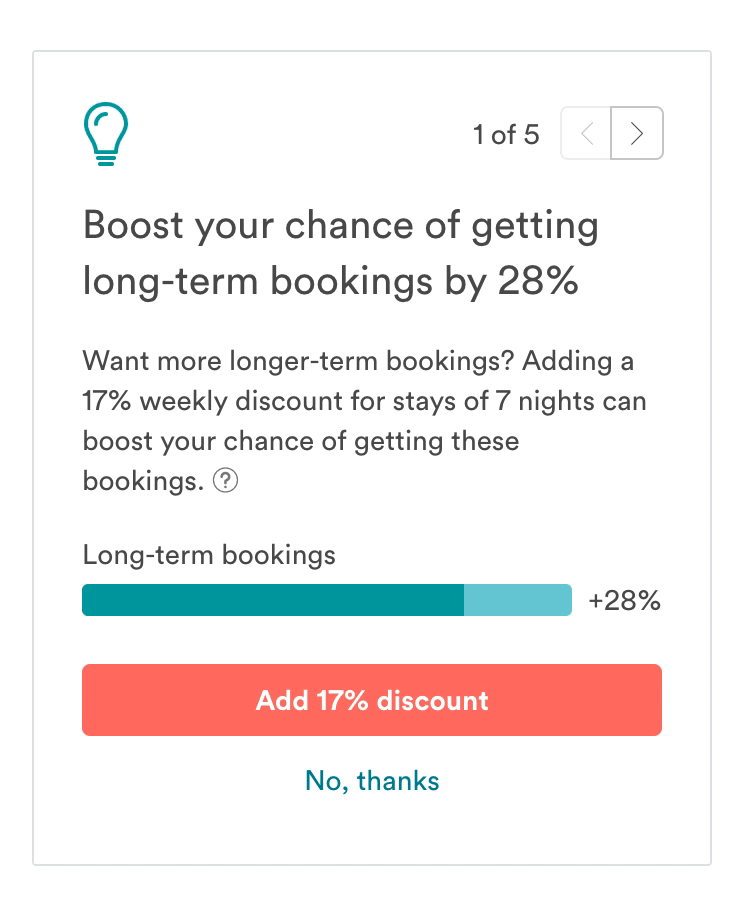The width and height of the screenshot is (748, 912).
Task: Click the 1 of 5 page counter
Action: 506,134
